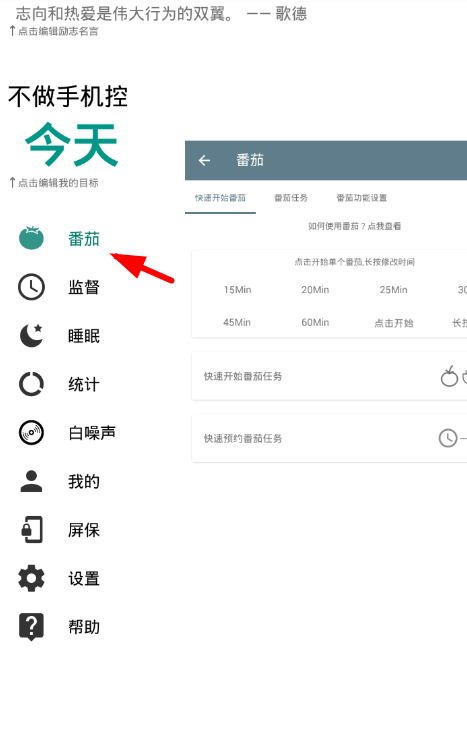Start a 45Min tomato timer

[x=237, y=323]
